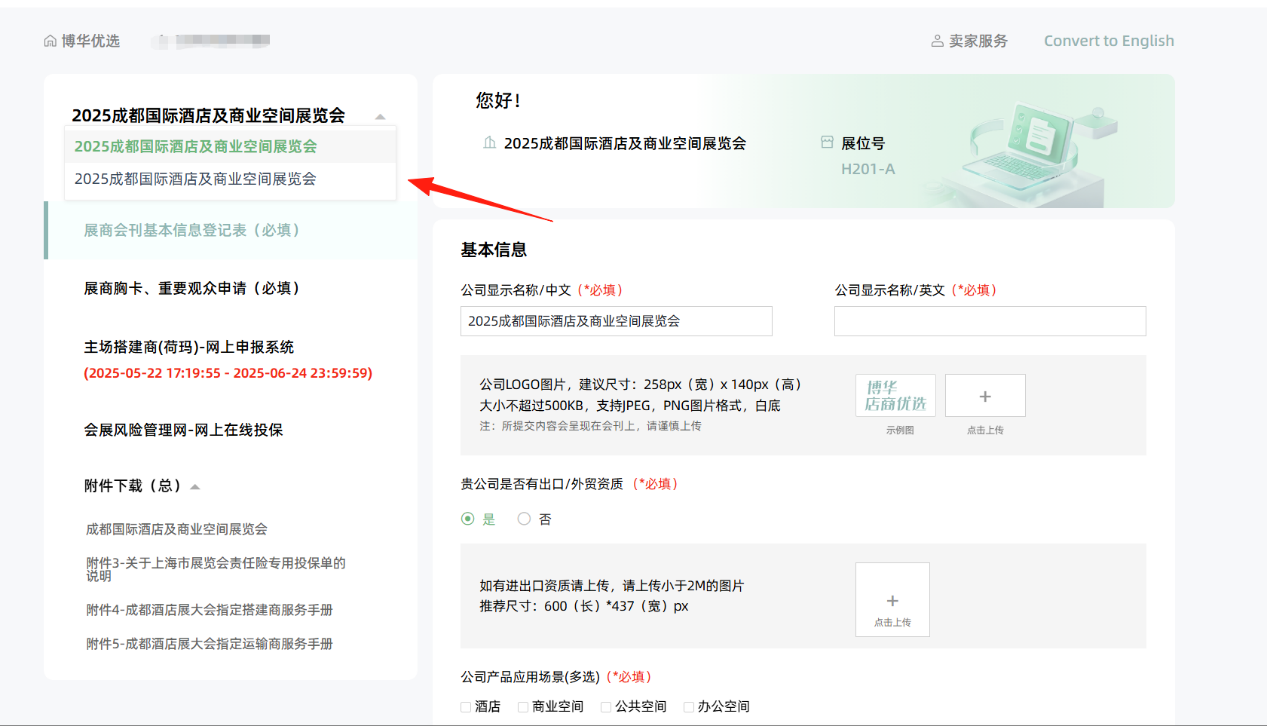Click the plus icon to upload export qualification
This screenshot has height=726, width=1267.
[x=892, y=600]
